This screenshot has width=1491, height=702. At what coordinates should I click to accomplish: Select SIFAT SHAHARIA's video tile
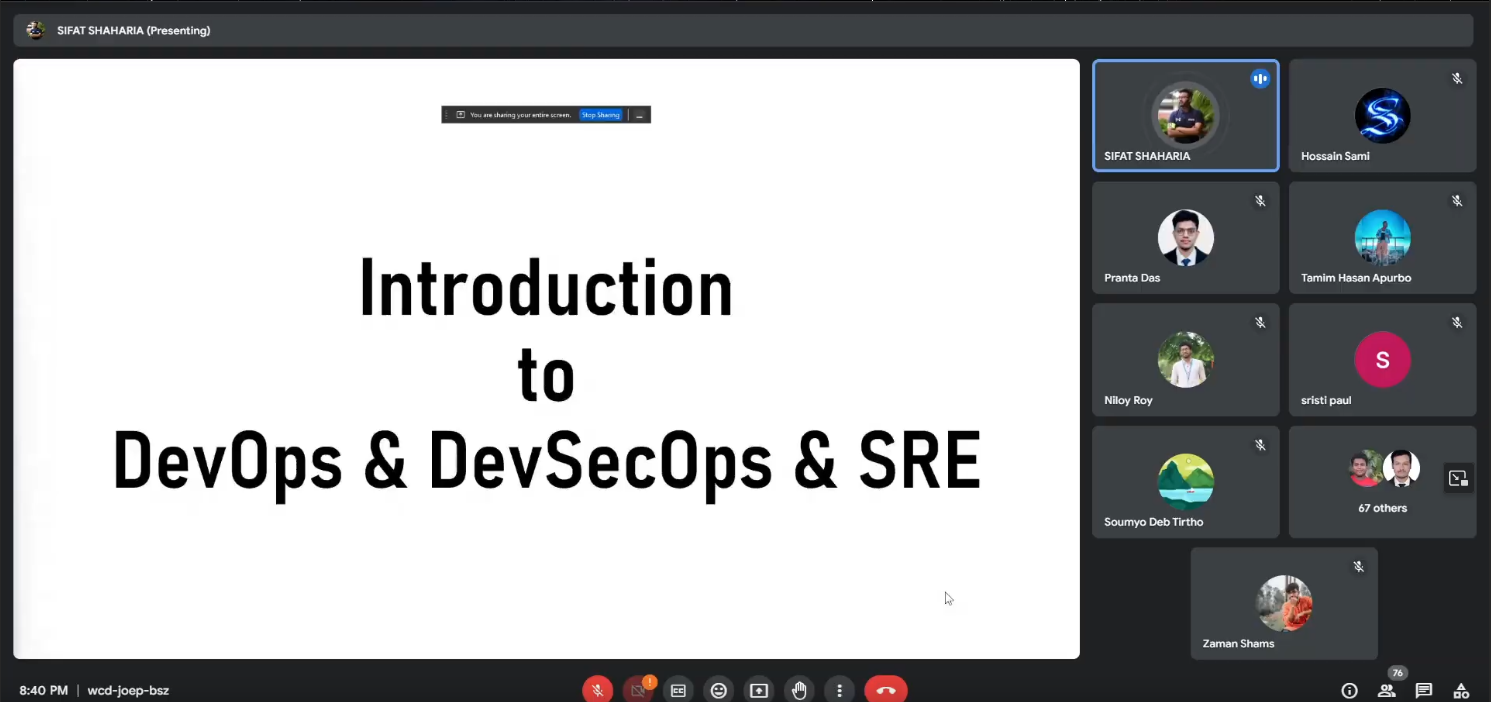coord(1185,115)
